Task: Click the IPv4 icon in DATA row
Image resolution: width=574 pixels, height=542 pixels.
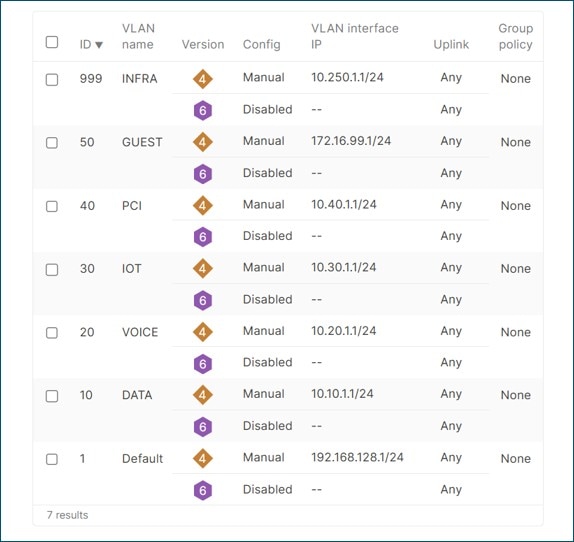Action: (203, 395)
